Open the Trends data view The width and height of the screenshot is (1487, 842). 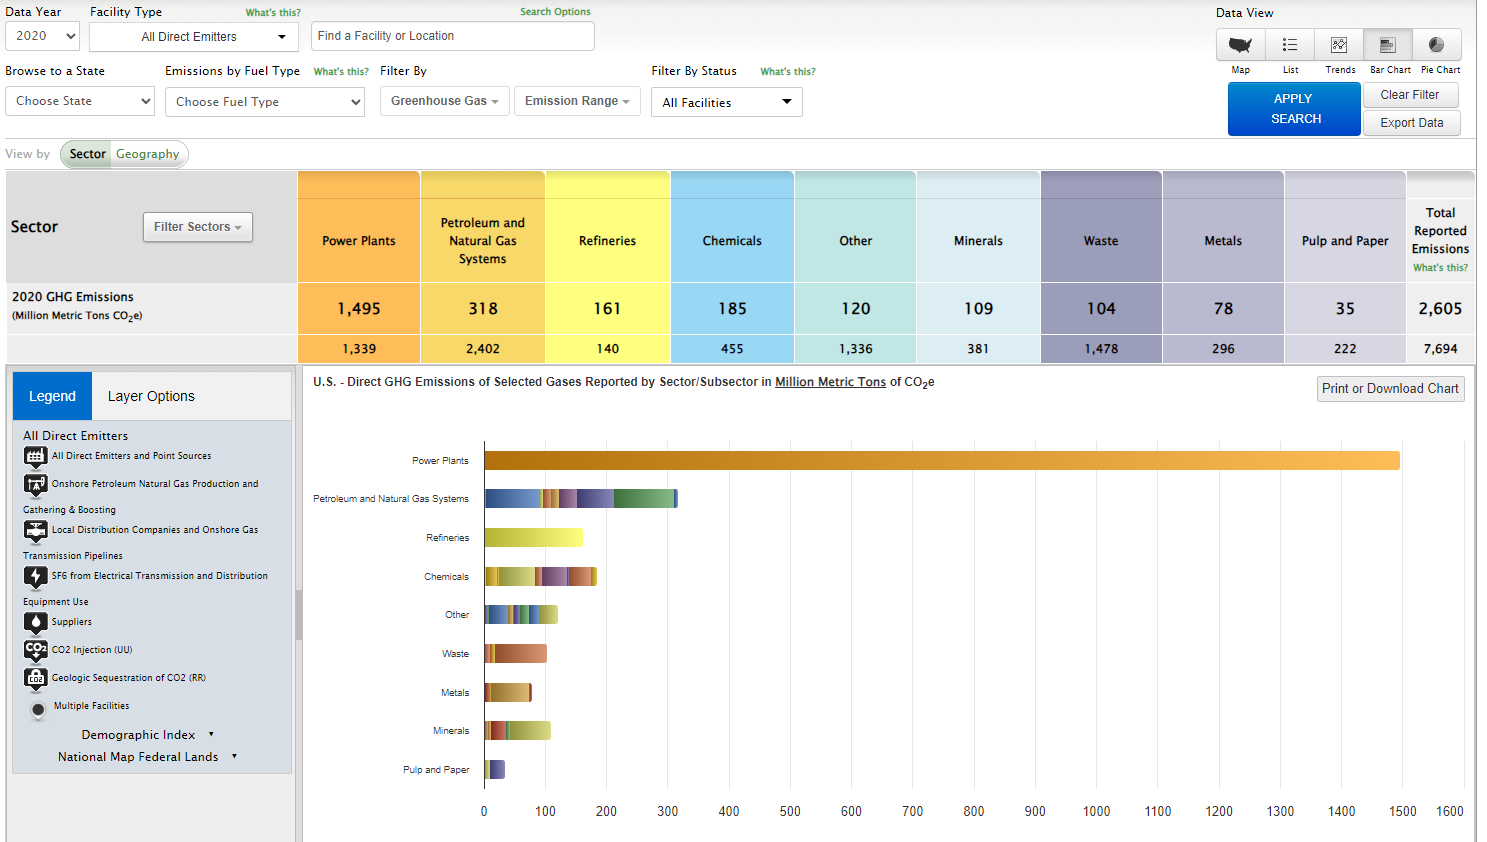pos(1339,45)
